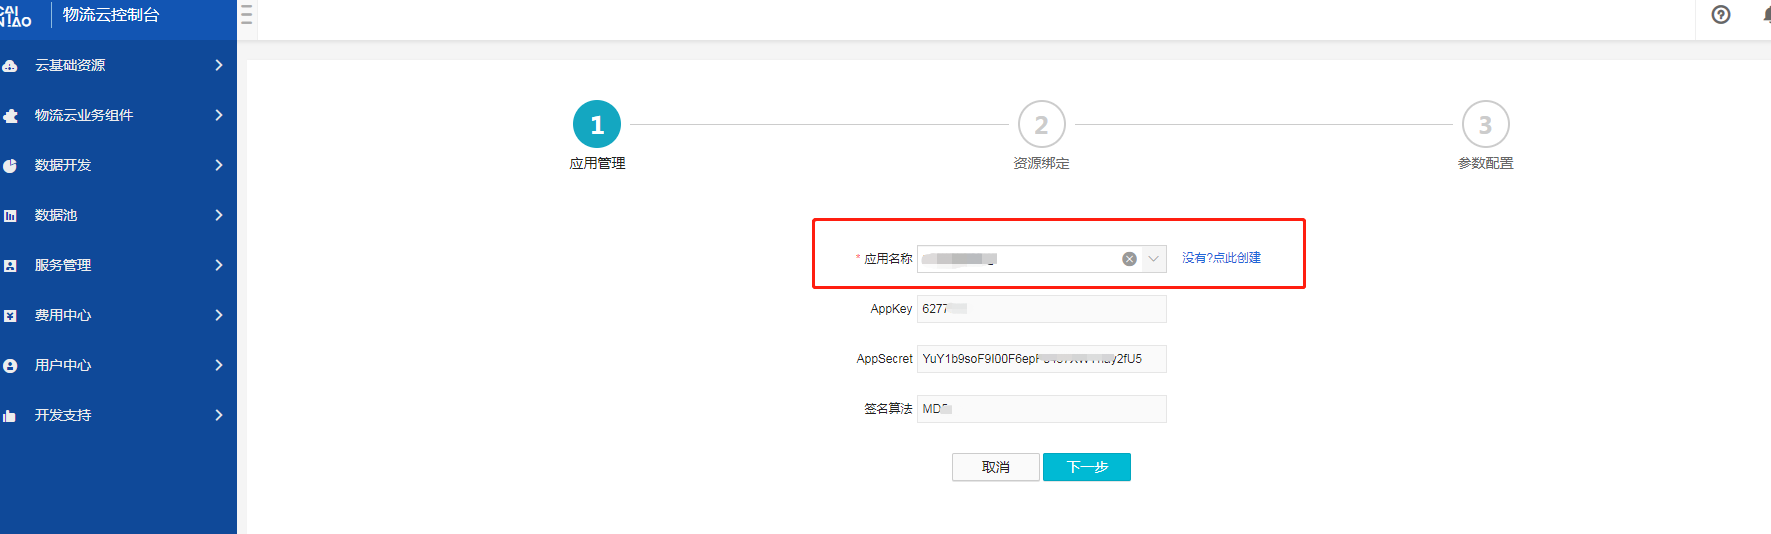Open the 应用名称 dropdown arrow

(x=1153, y=259)
